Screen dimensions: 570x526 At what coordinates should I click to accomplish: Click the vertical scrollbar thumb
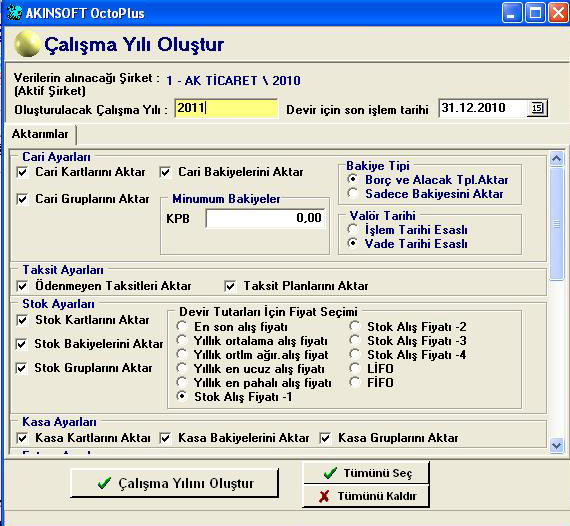coord(557,223)
